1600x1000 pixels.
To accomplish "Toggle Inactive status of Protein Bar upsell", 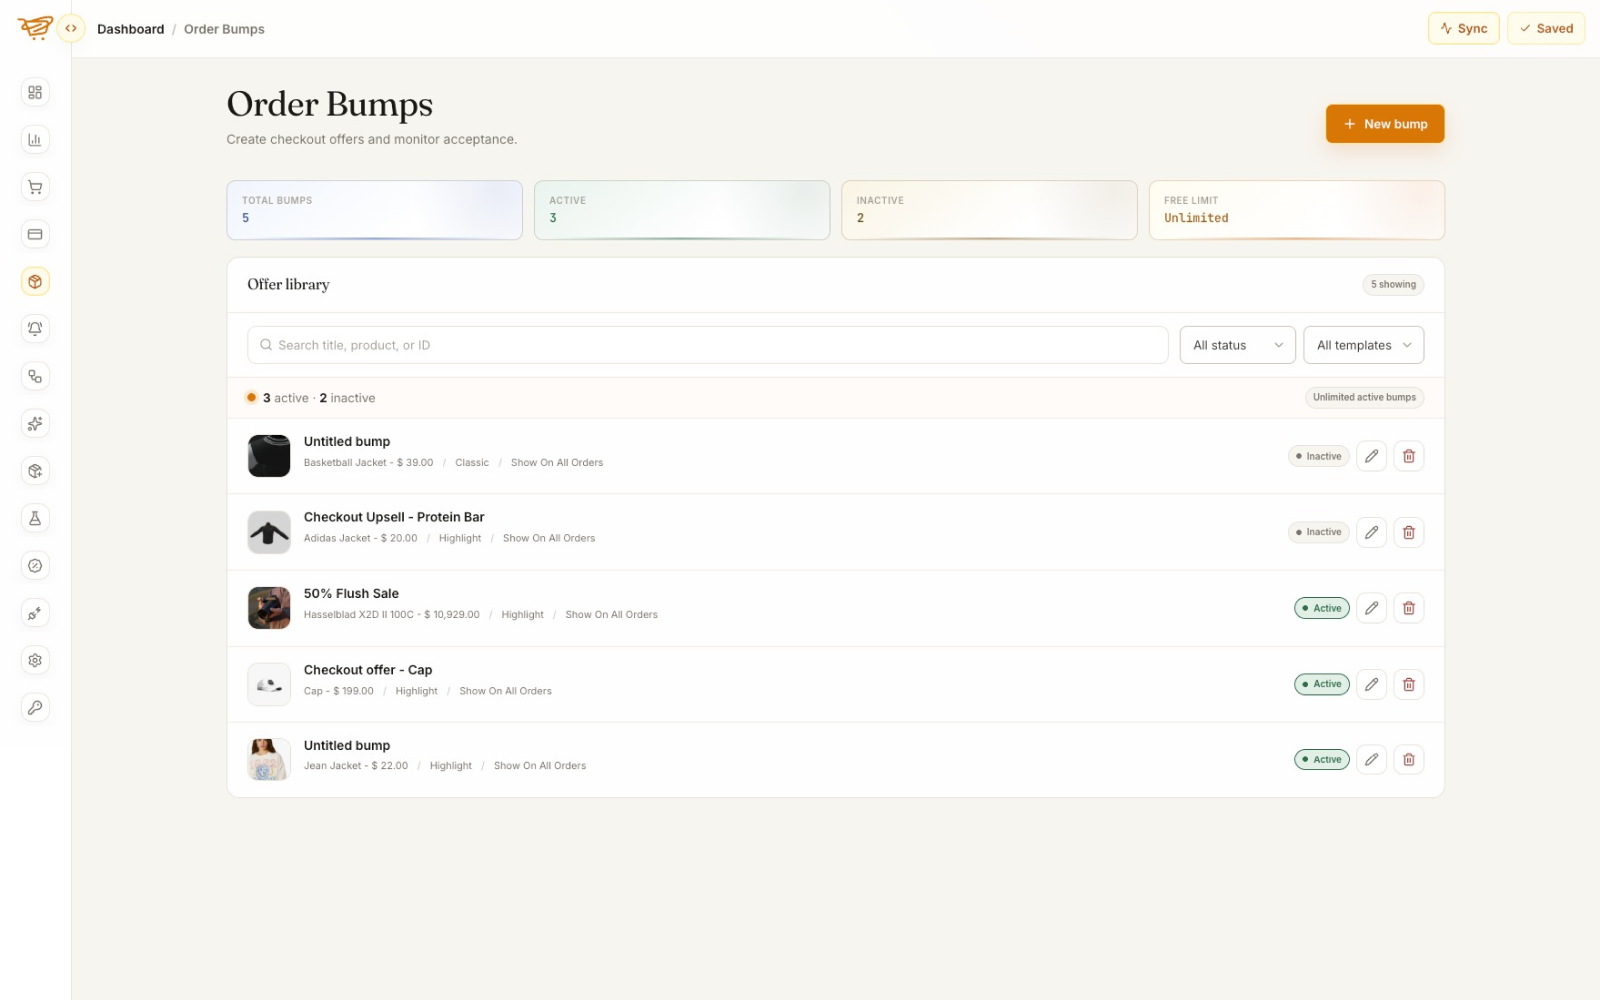I will click(x=1318, y=532).
